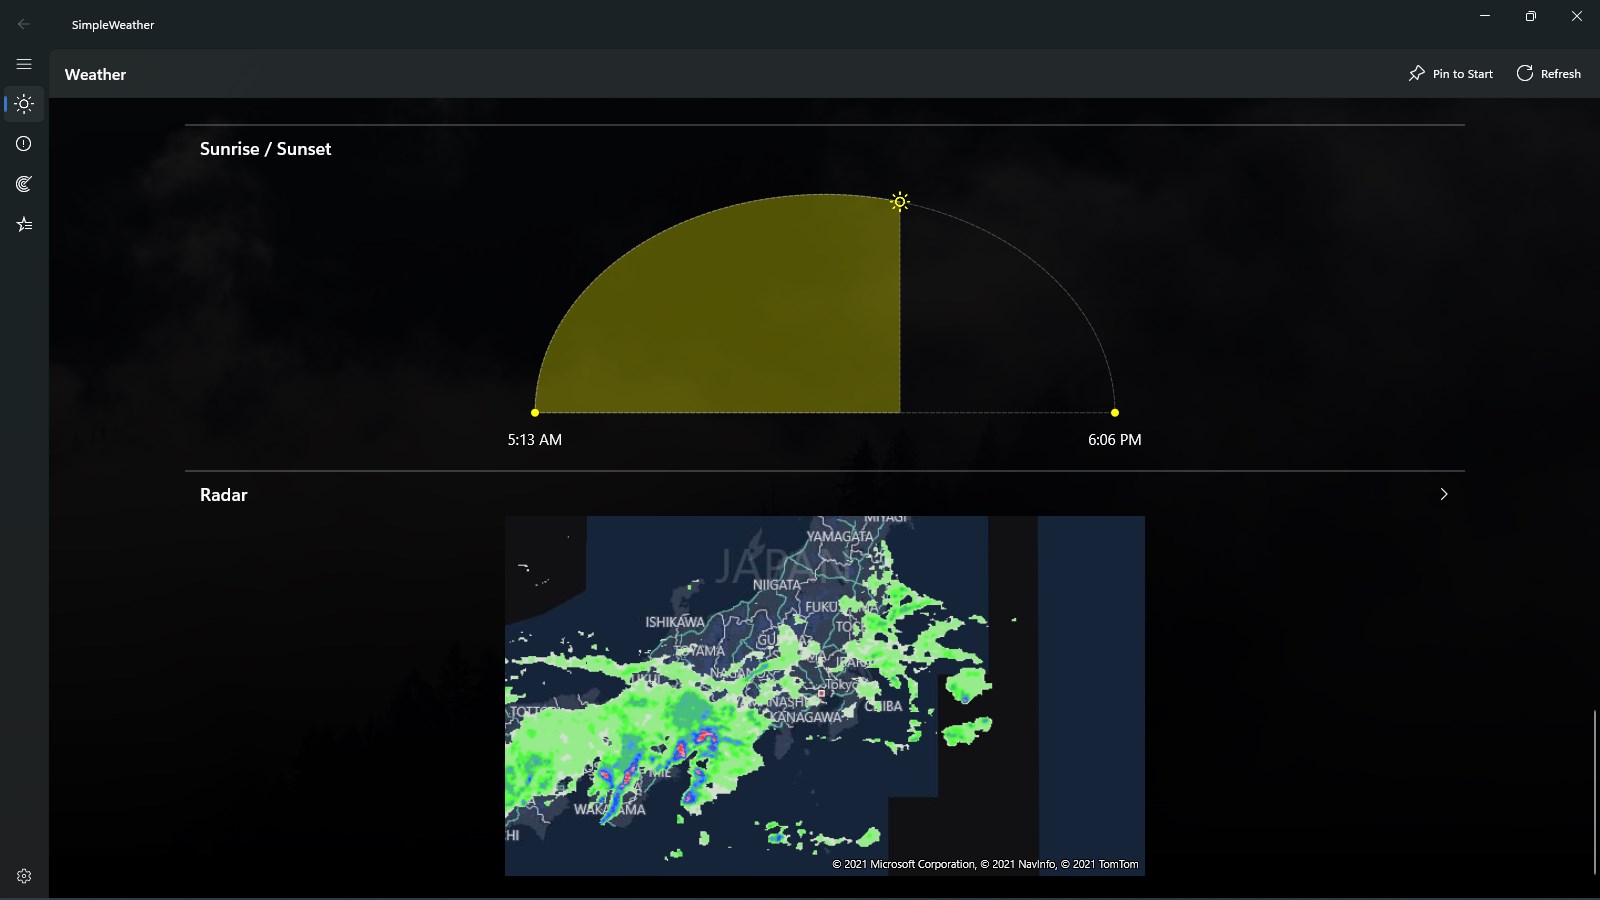
Task: Click the Pin to Start button
Action: coord(1451,73)
